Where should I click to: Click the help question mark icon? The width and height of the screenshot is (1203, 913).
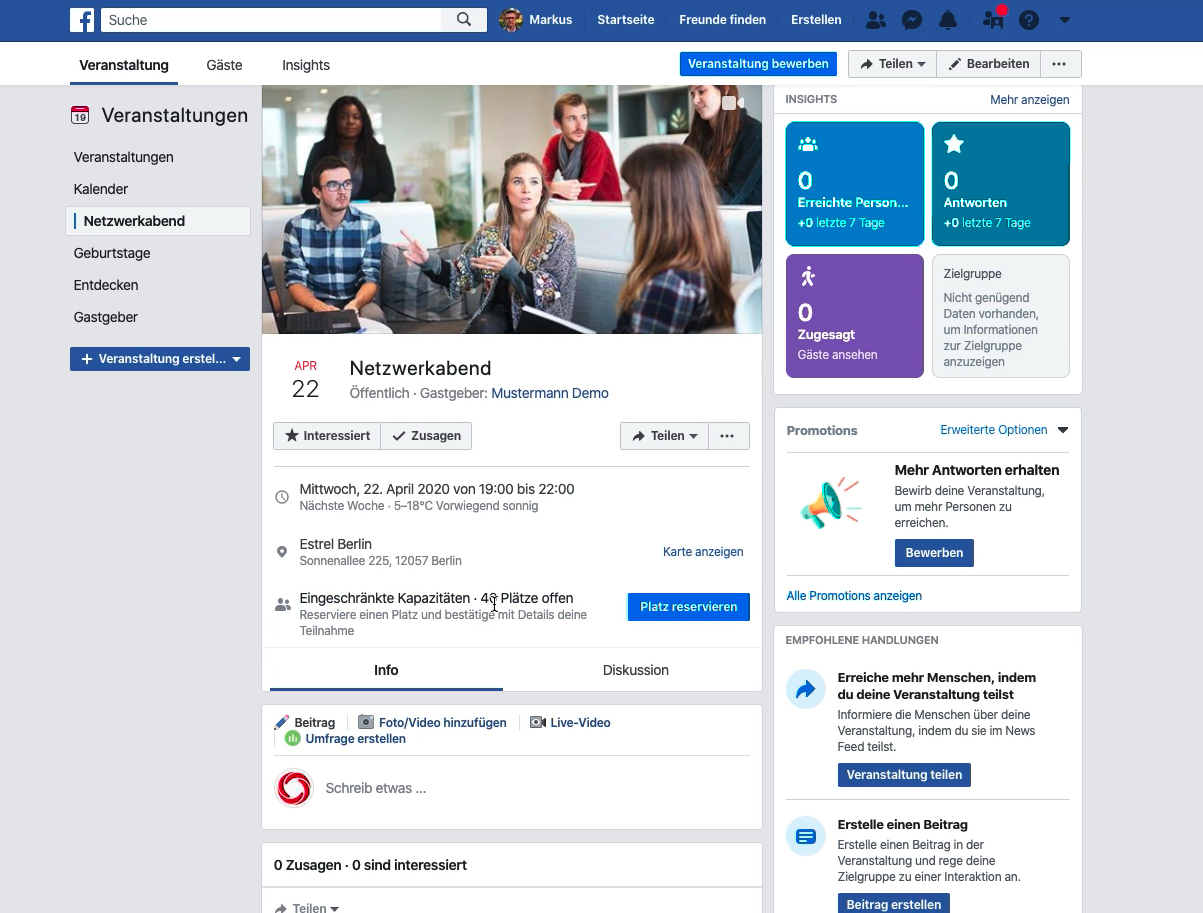(x=1029, y=20)
